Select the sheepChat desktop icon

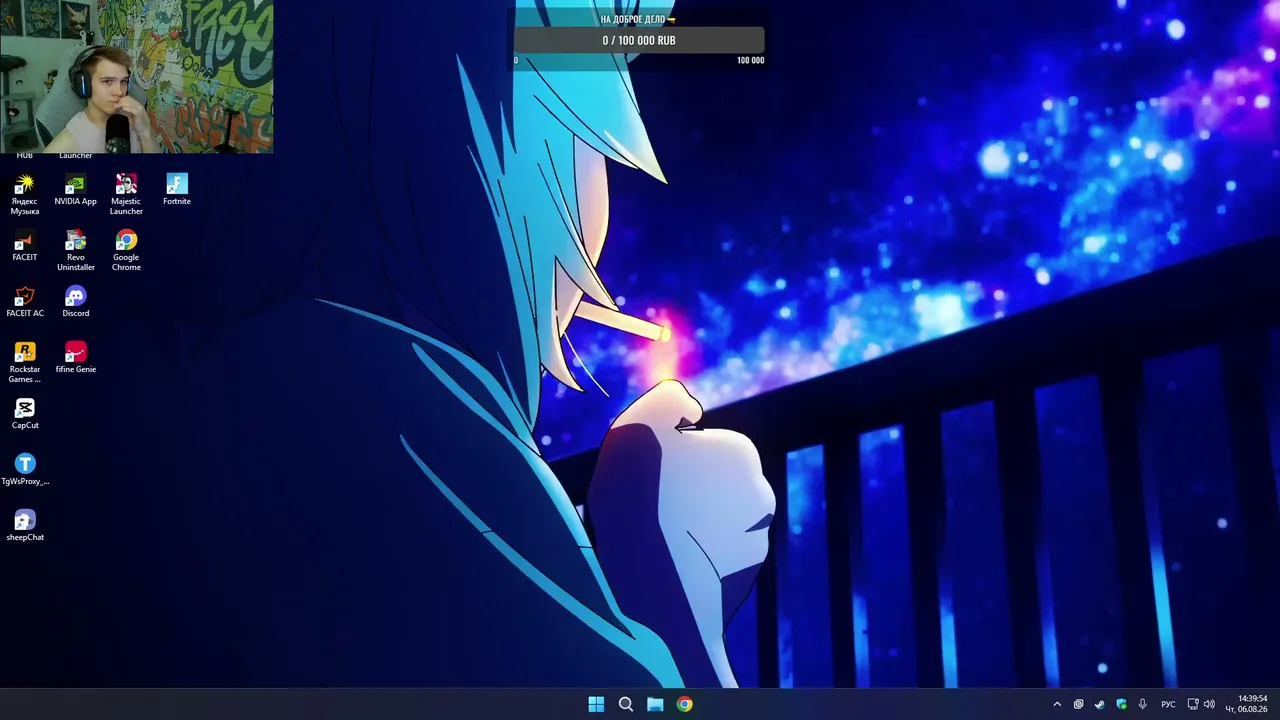coord(25,526)
